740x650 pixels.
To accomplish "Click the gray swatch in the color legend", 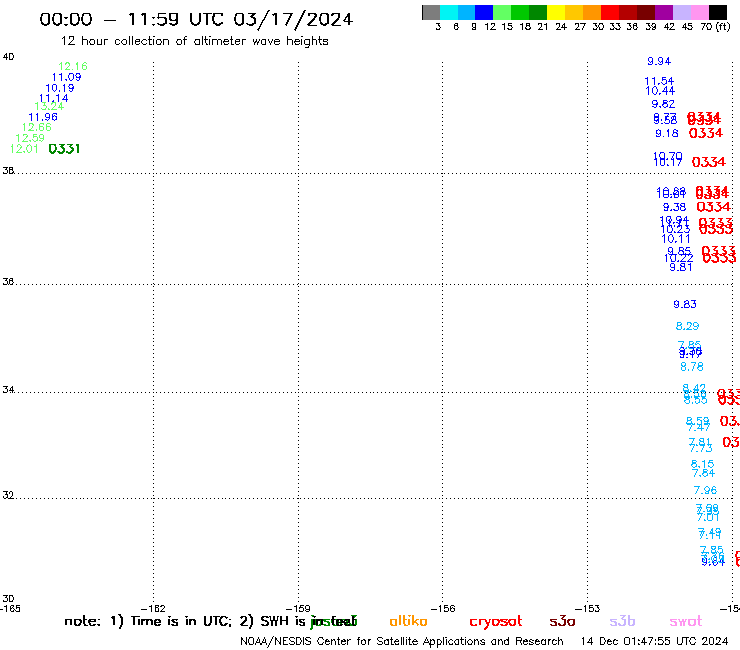I will 431,12.
